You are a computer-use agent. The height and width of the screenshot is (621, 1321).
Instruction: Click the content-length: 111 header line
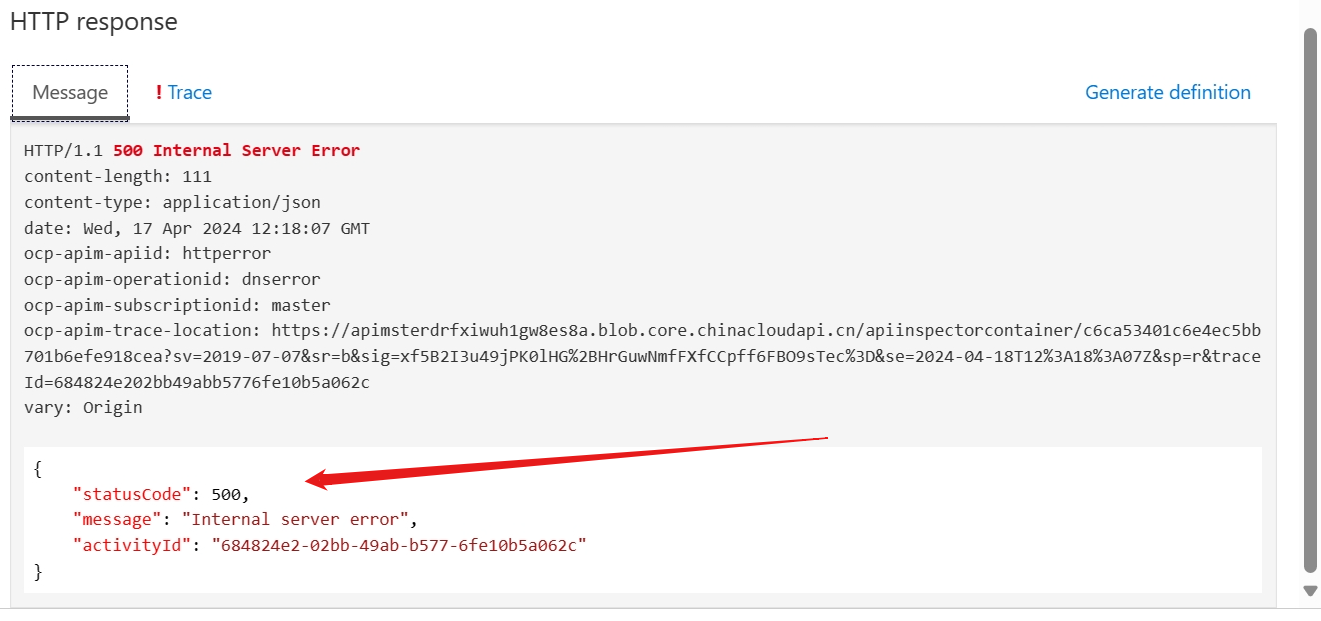[118, 177]
